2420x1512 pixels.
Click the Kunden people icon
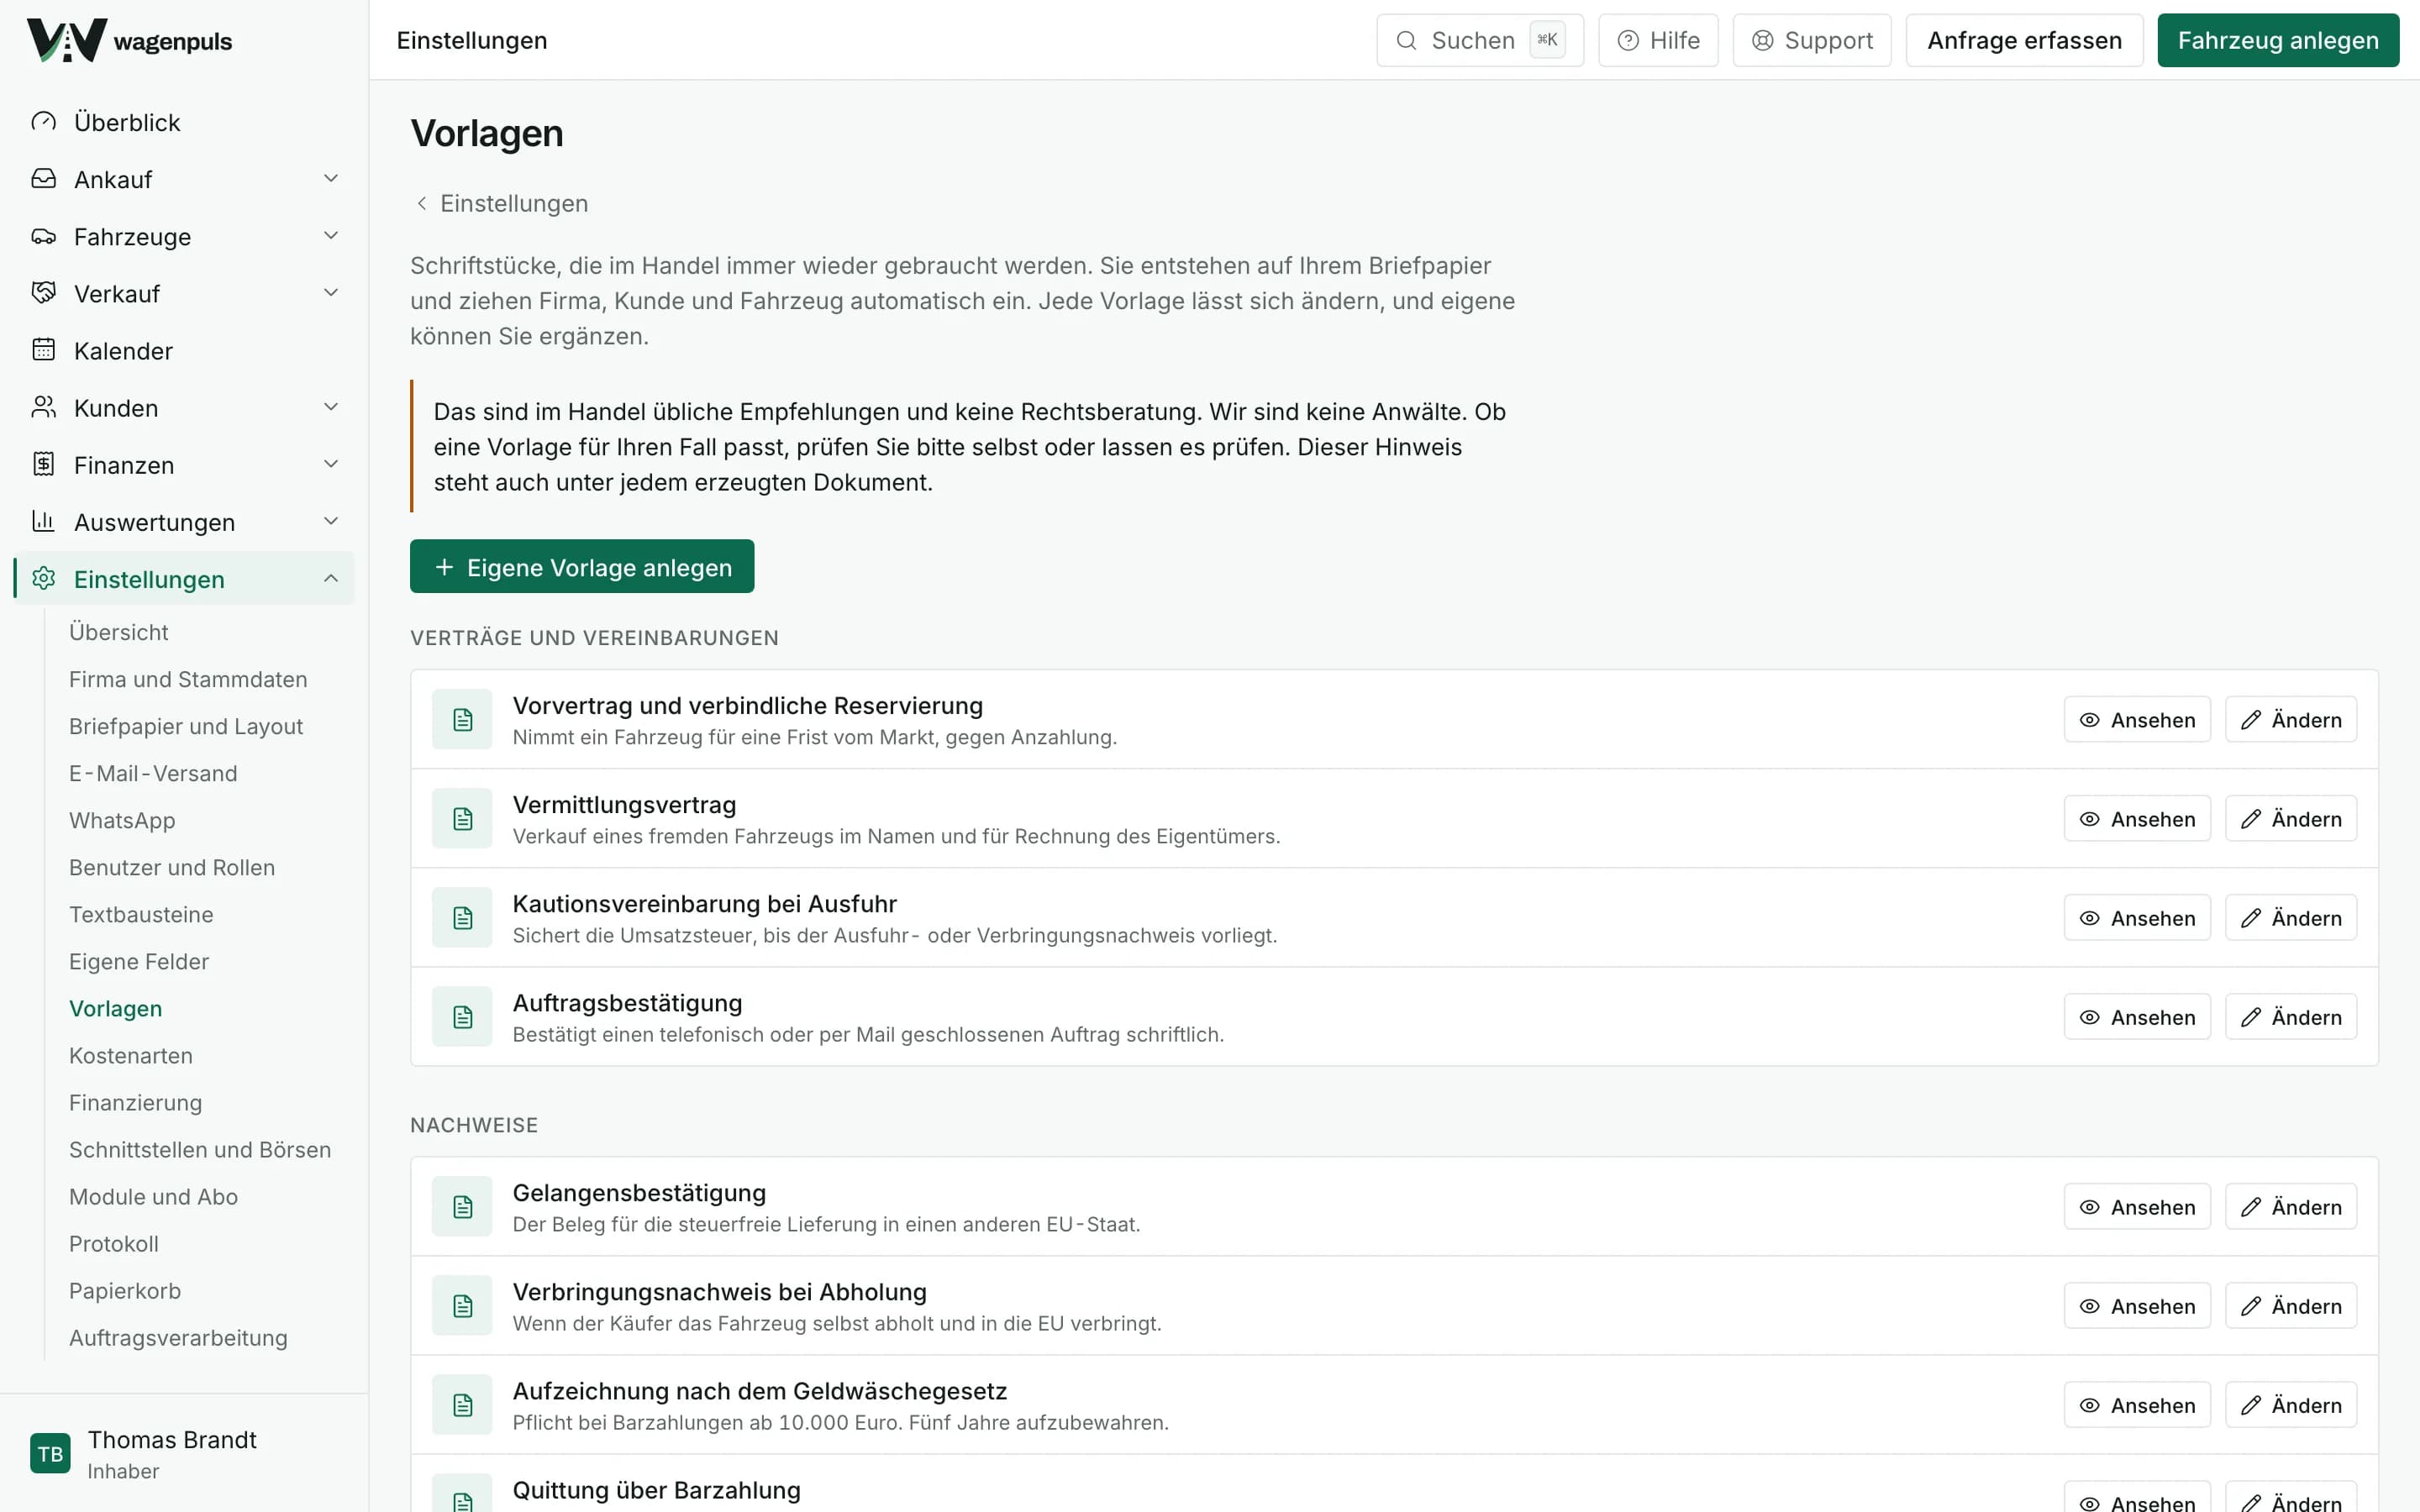coord(44,407)
